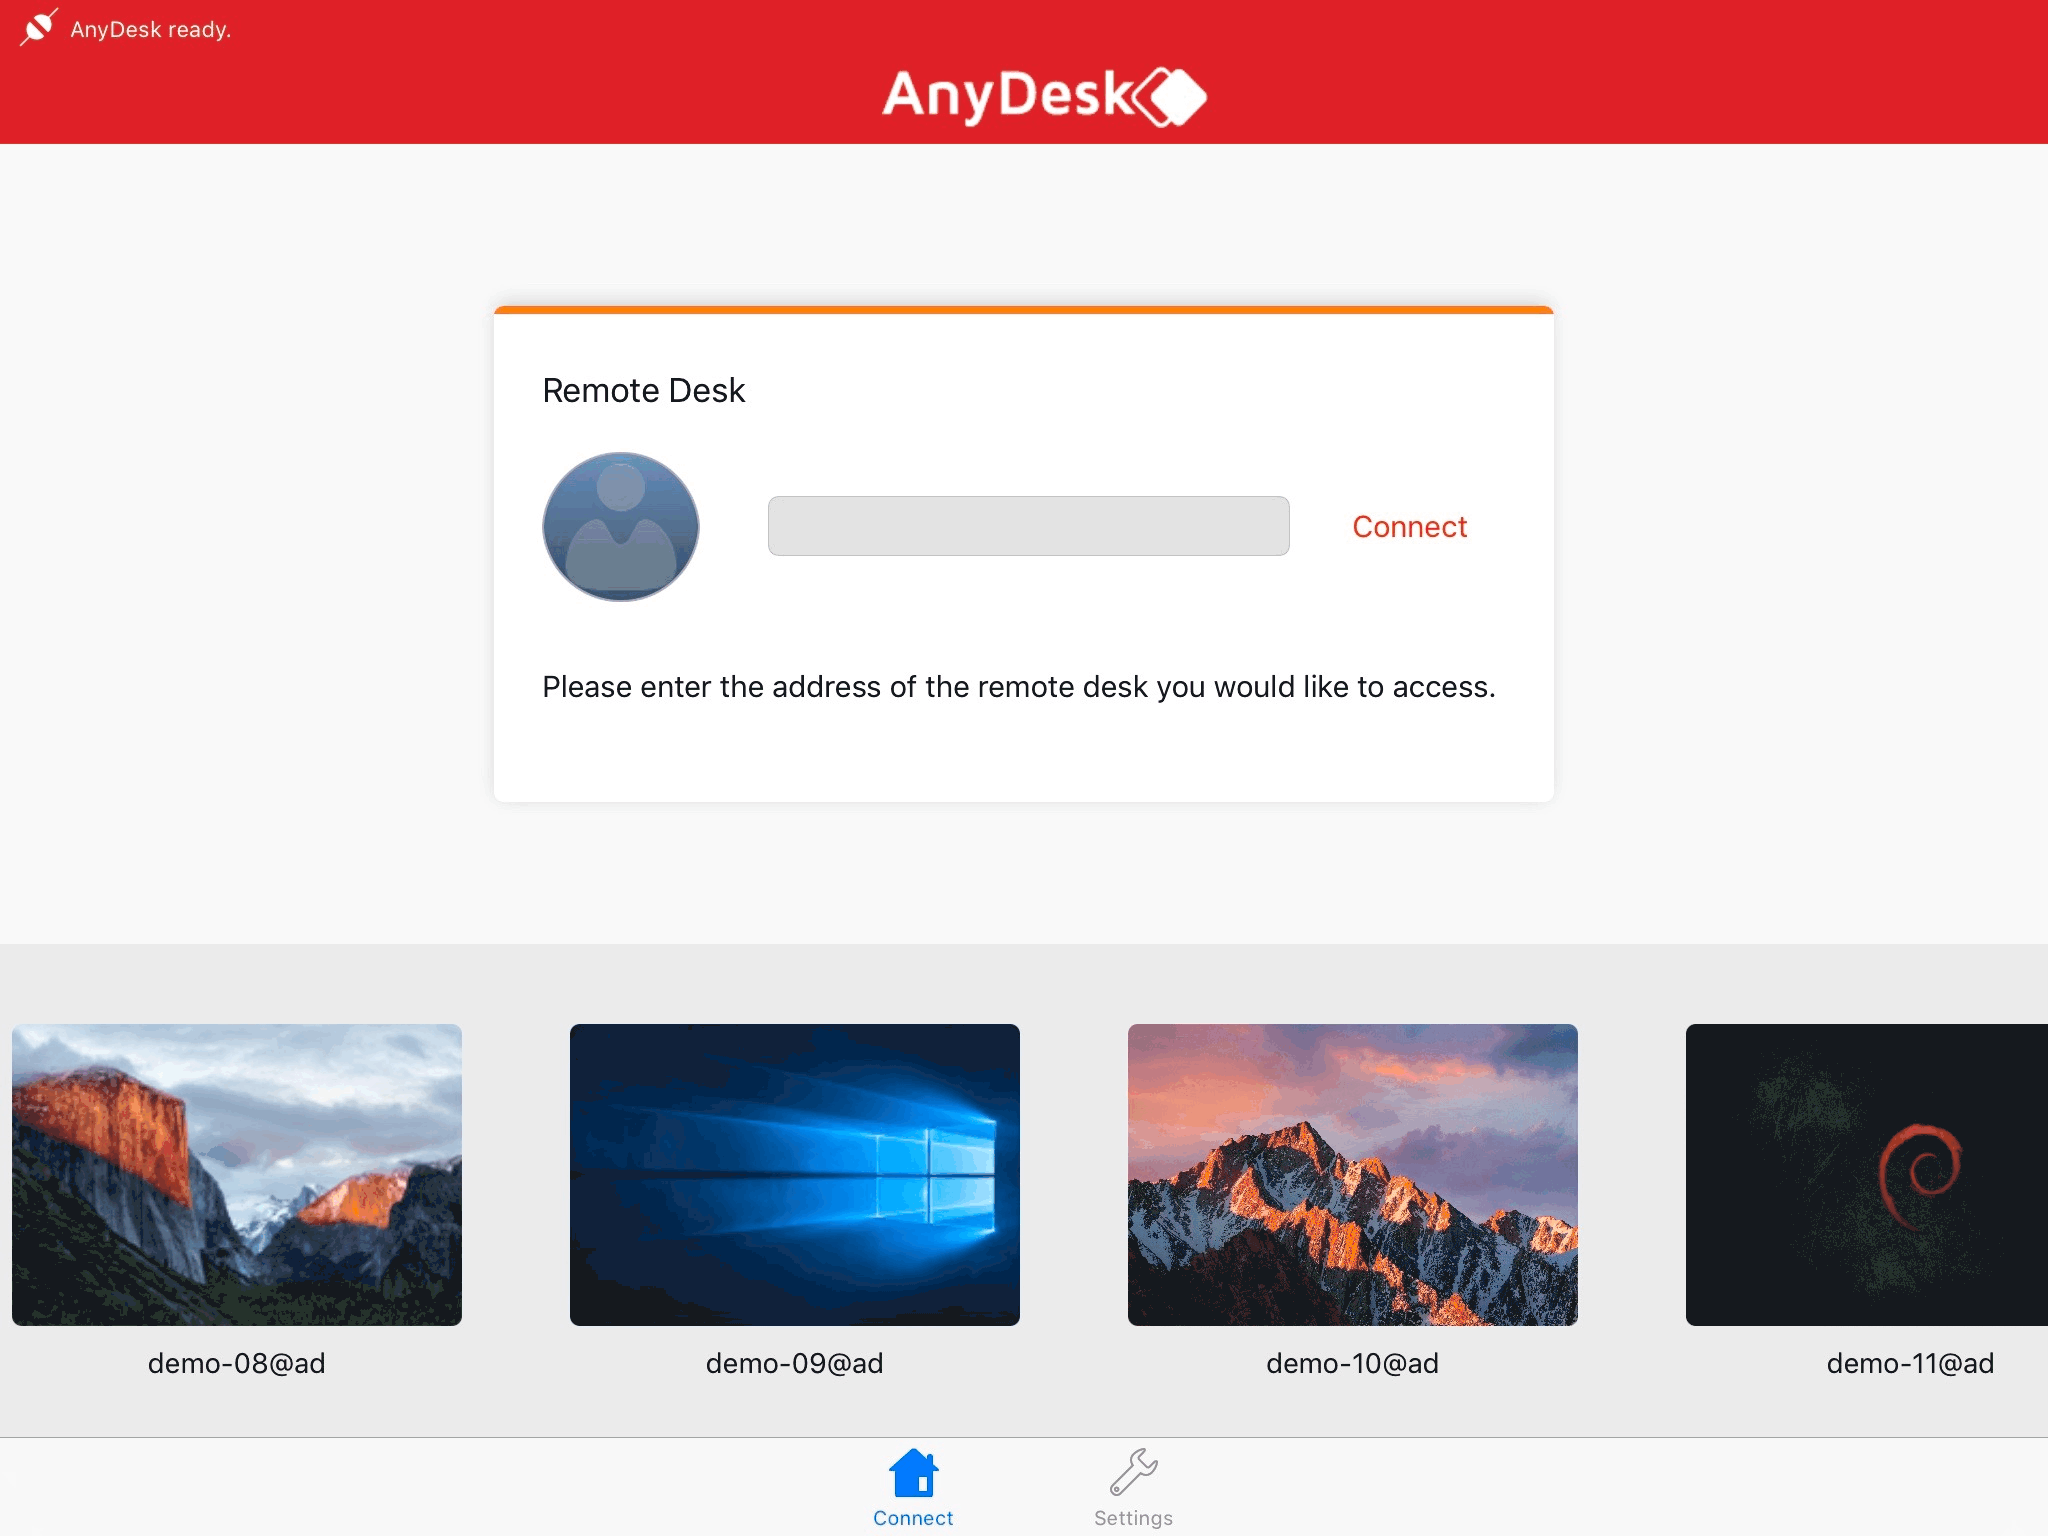2048x1536 pixels.
Task: Open the demo-09@ad Windows desktop thumbnail
Action: [x=795, y=1175]
